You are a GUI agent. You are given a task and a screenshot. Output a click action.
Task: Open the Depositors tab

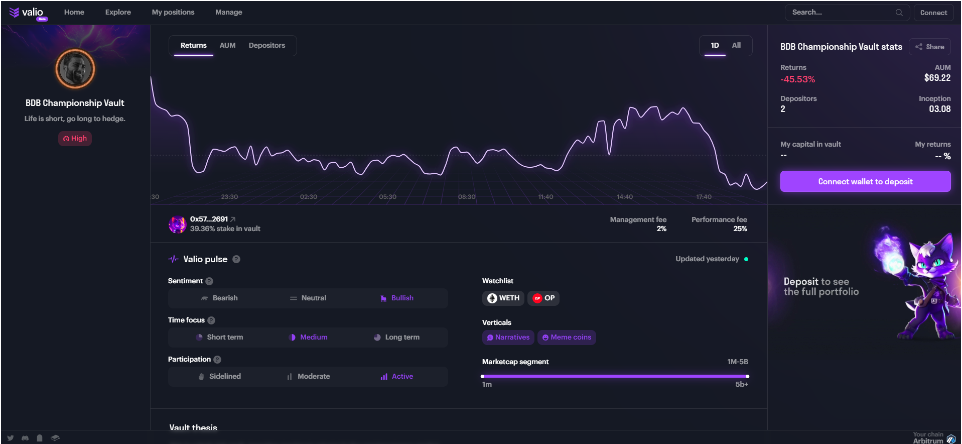(x=266, y=45)
